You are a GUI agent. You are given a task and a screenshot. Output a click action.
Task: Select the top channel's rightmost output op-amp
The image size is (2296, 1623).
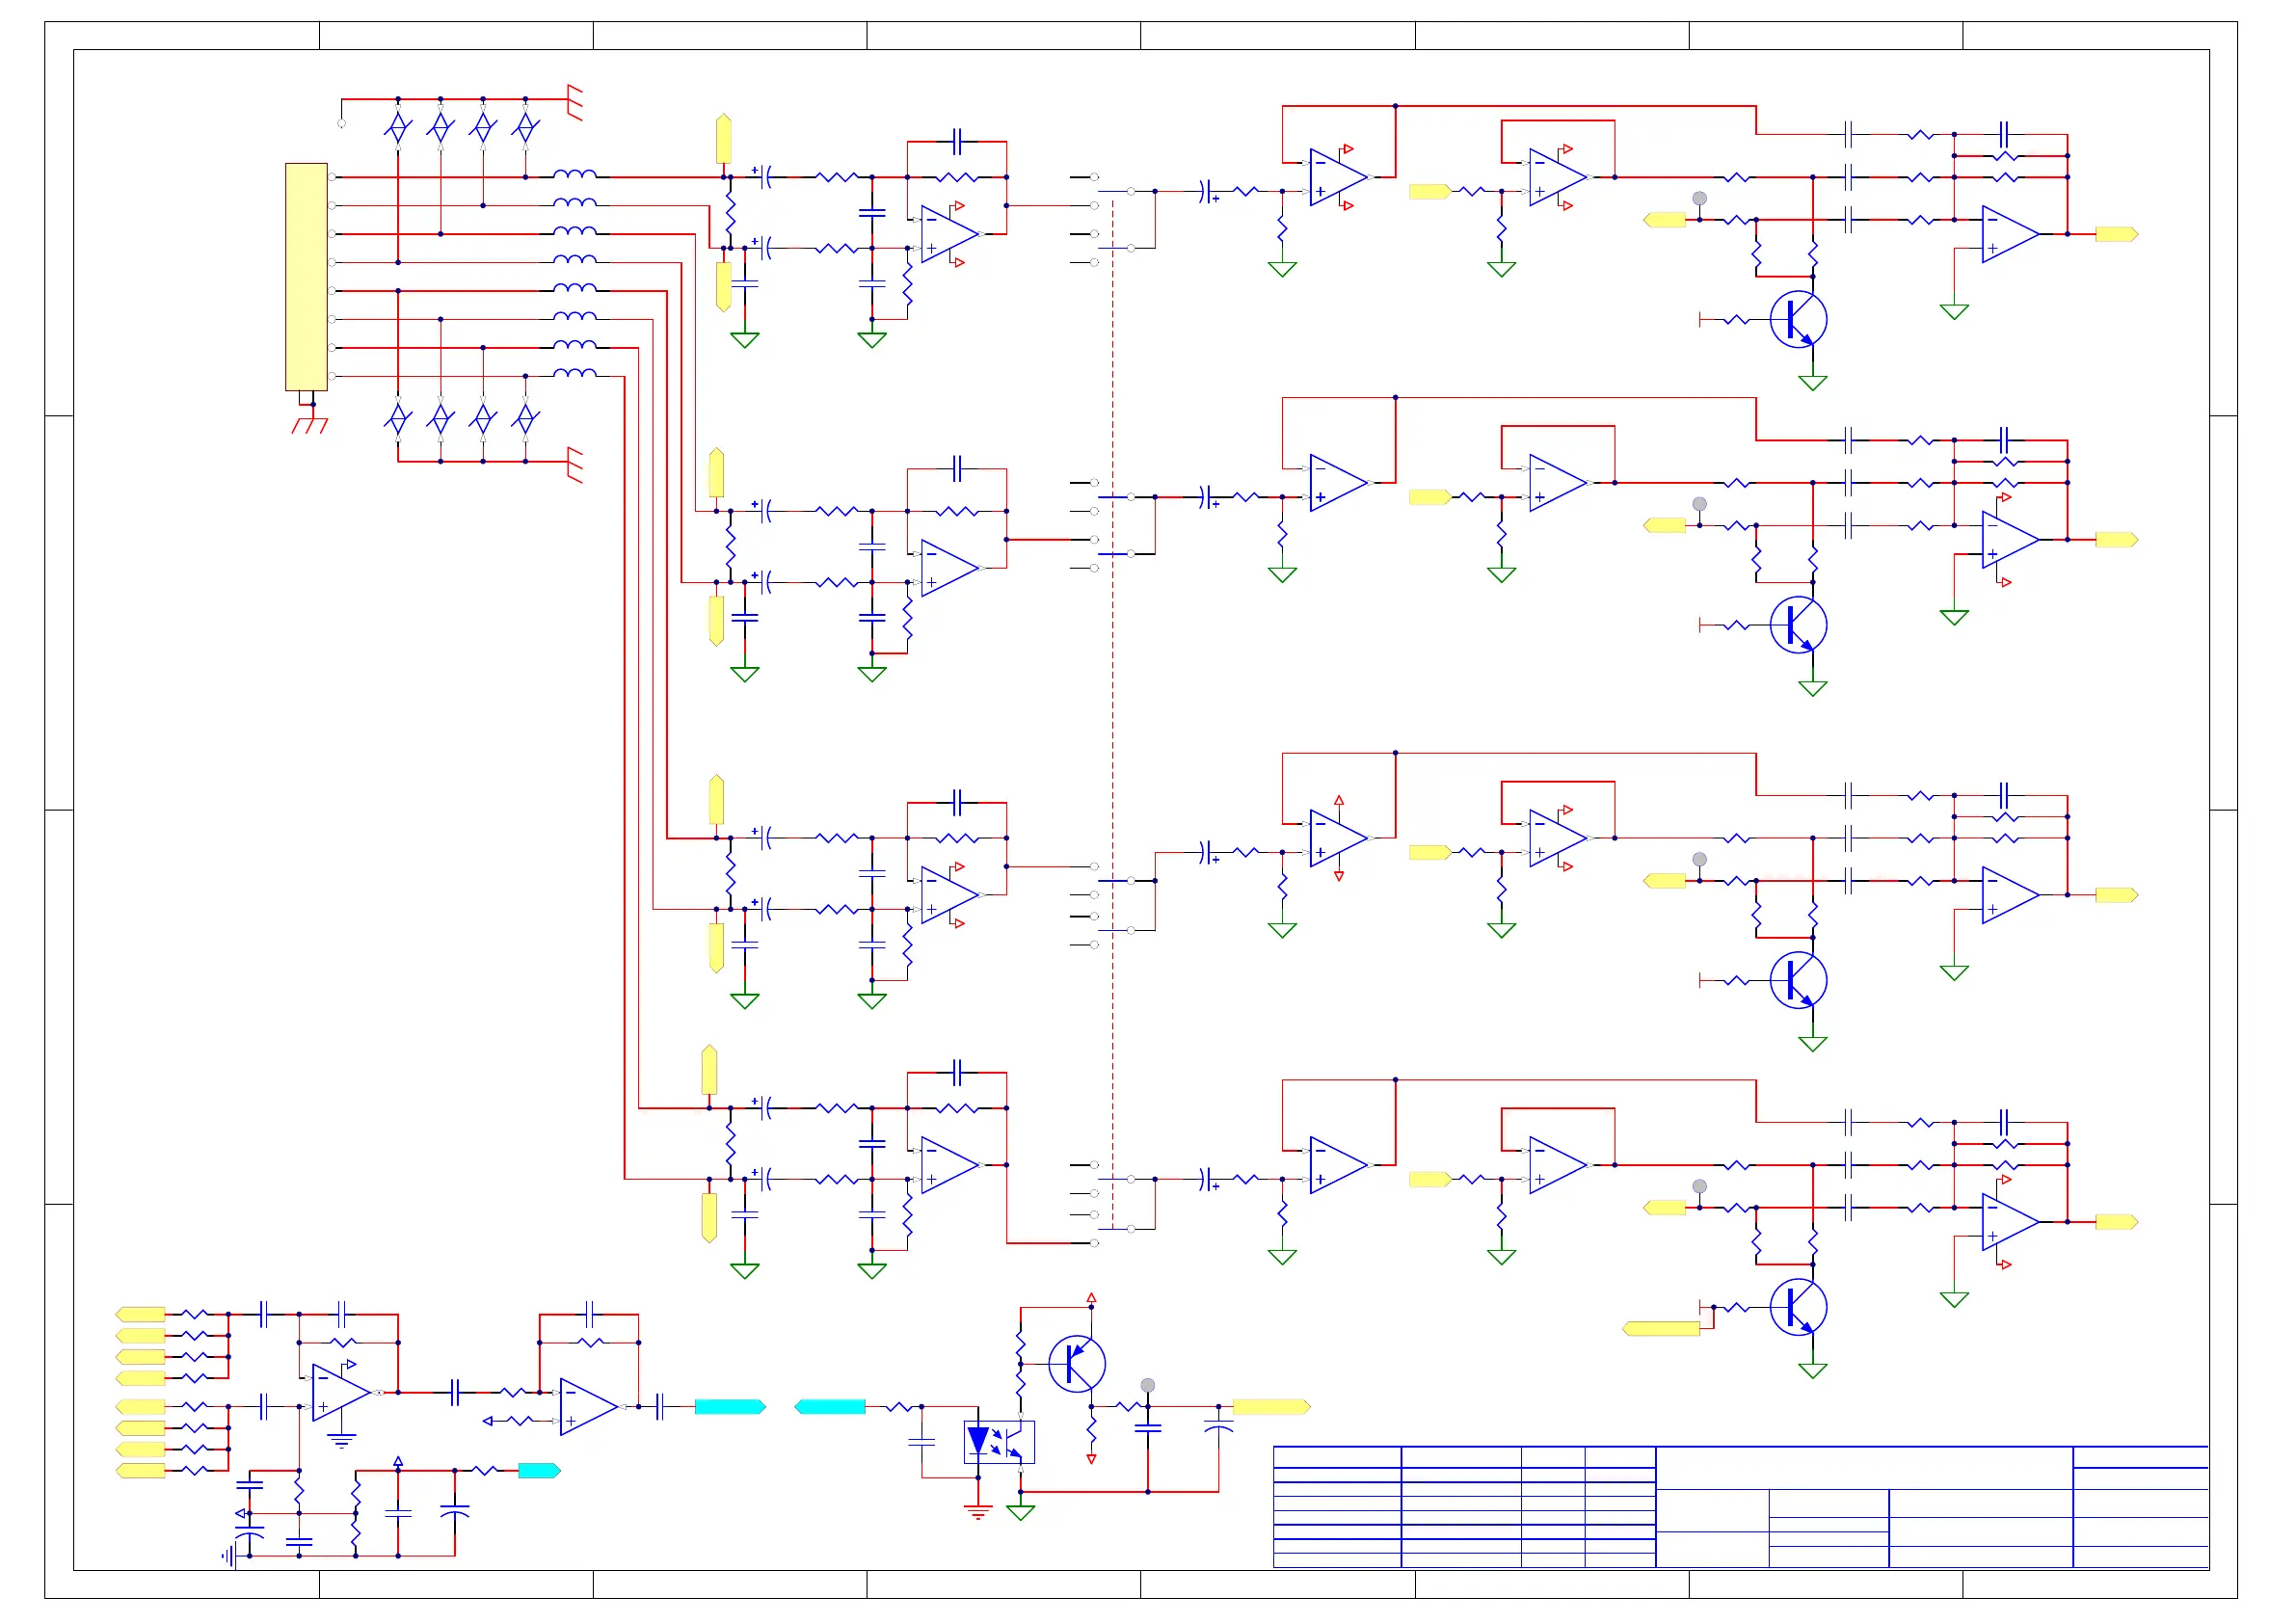click(x=2010, y=234)
